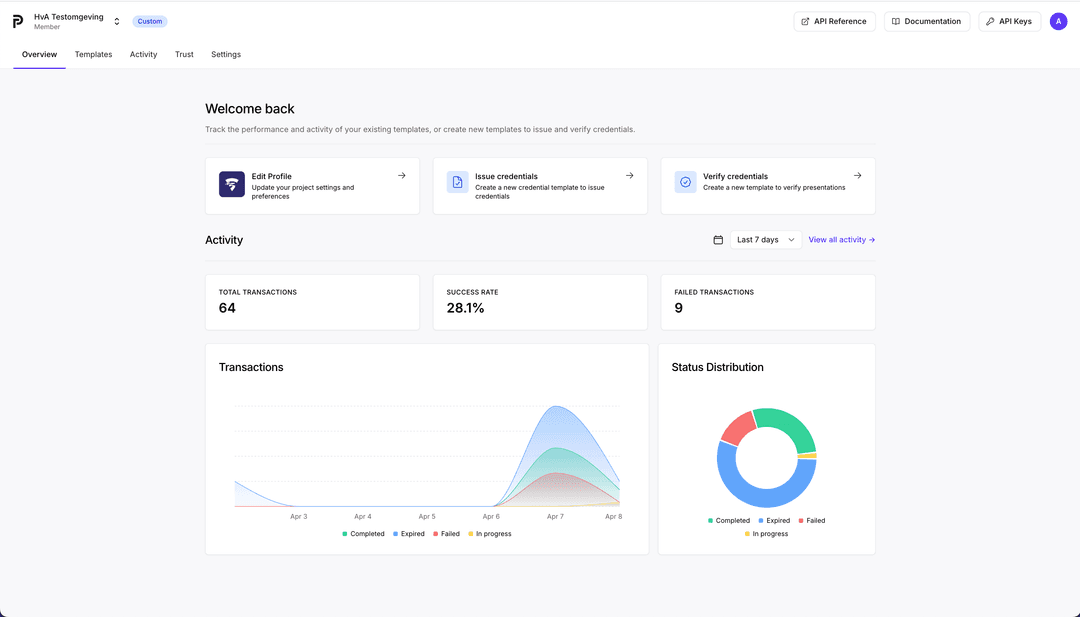
Task: Click the Pioneer "P" logo in the header
Action: coord(16,18)
